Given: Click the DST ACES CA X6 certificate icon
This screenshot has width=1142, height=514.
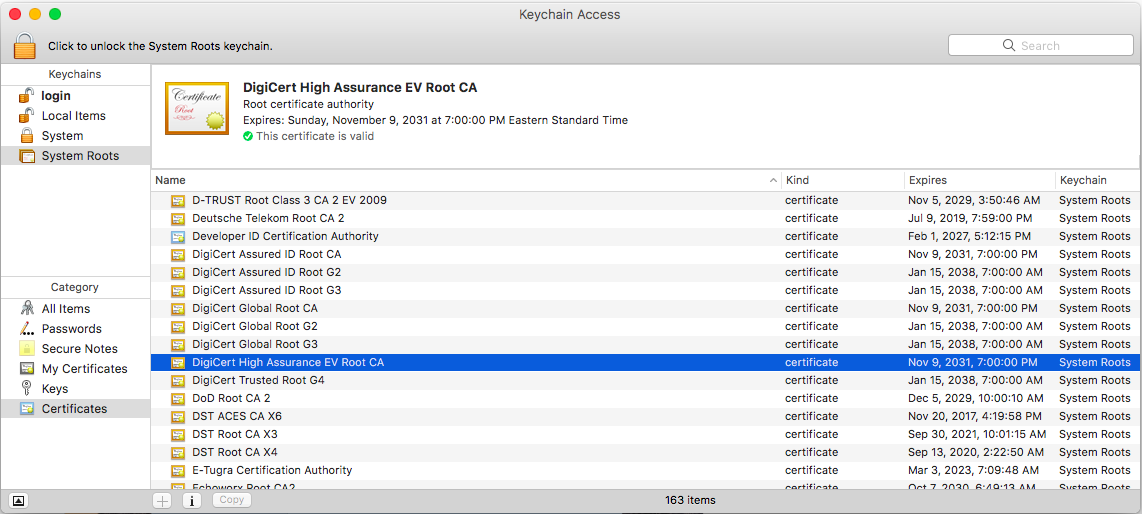Looking at the screenshot, I should tap(178, 416).
